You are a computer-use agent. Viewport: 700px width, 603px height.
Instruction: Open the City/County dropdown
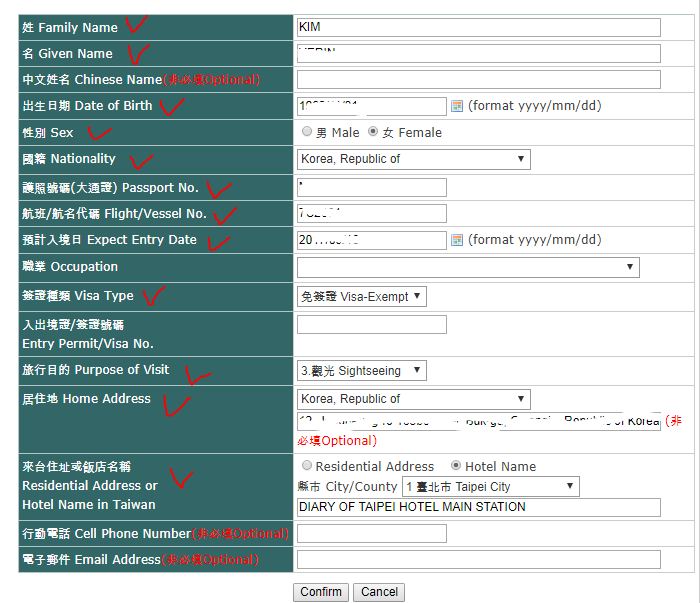pos(491,487)
